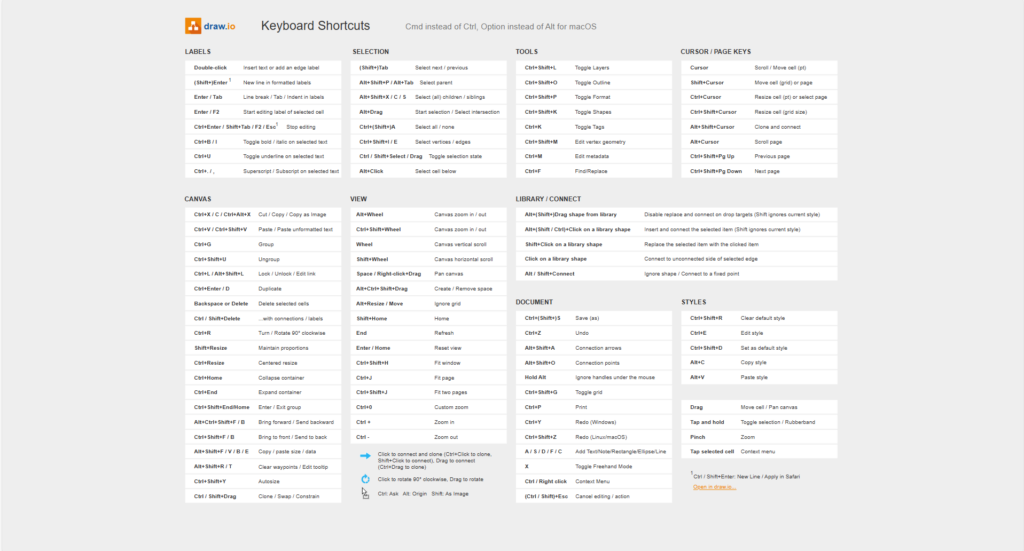The width and height of the screenshot is (1024, 551).
Task: Open the 'Open in draw.io...' link
Action: click(714, 487)
